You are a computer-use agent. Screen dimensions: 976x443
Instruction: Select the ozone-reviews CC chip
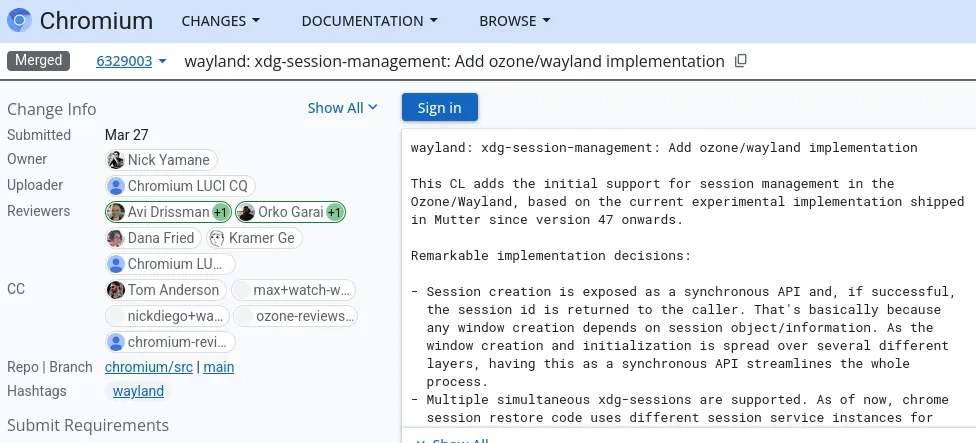(295, 316)
